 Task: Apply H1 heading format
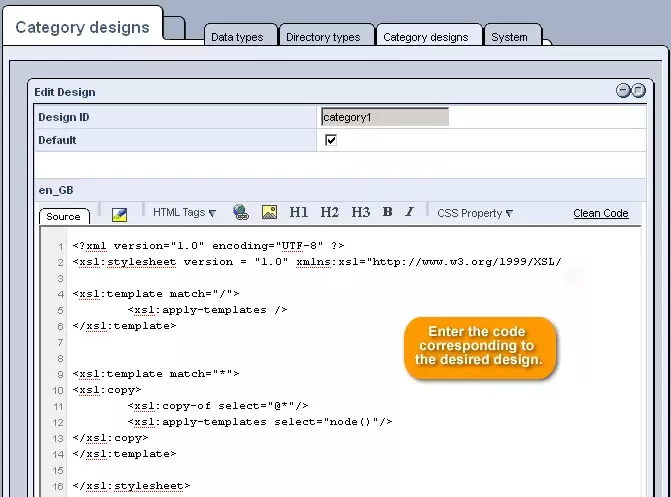click(298, 213)
